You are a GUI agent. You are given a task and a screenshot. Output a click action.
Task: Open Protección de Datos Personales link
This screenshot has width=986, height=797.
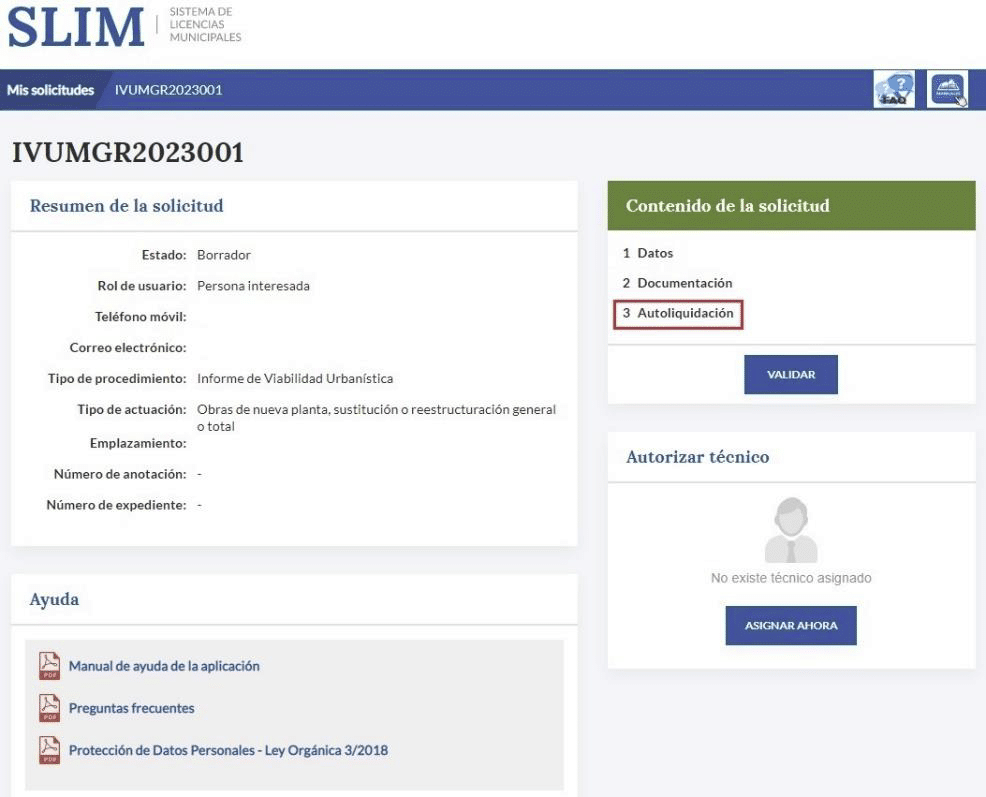coord(228,750)
